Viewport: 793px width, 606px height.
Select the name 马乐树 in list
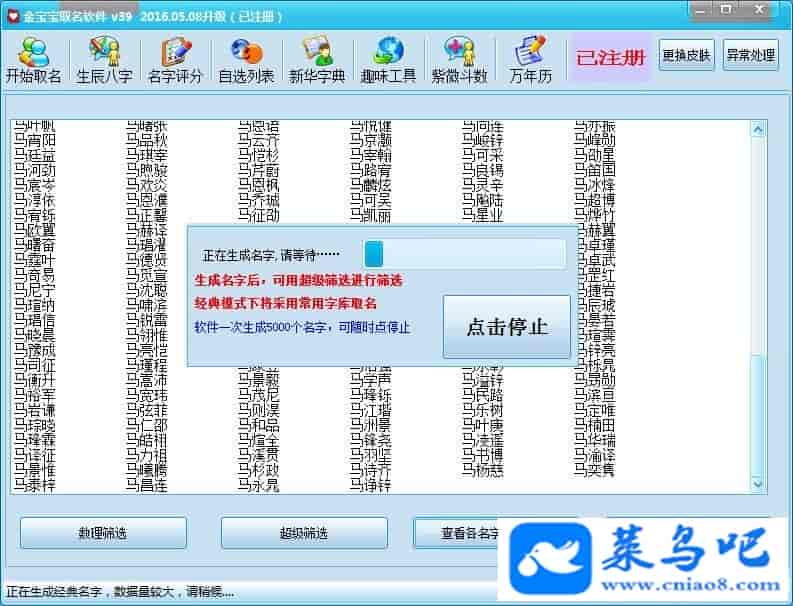(482, 410)
